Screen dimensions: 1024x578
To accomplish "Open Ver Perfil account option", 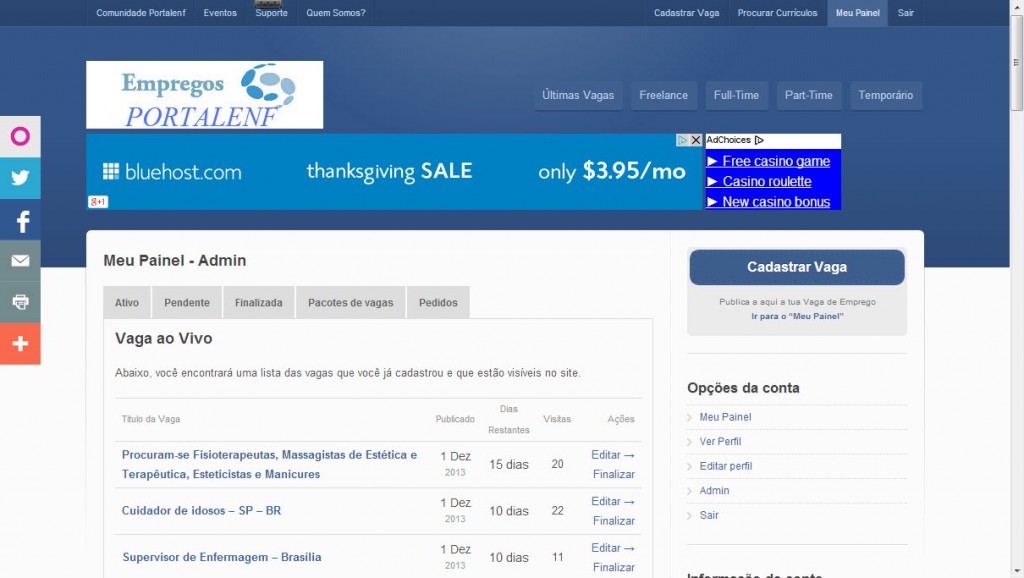I will tap(720, 442).
